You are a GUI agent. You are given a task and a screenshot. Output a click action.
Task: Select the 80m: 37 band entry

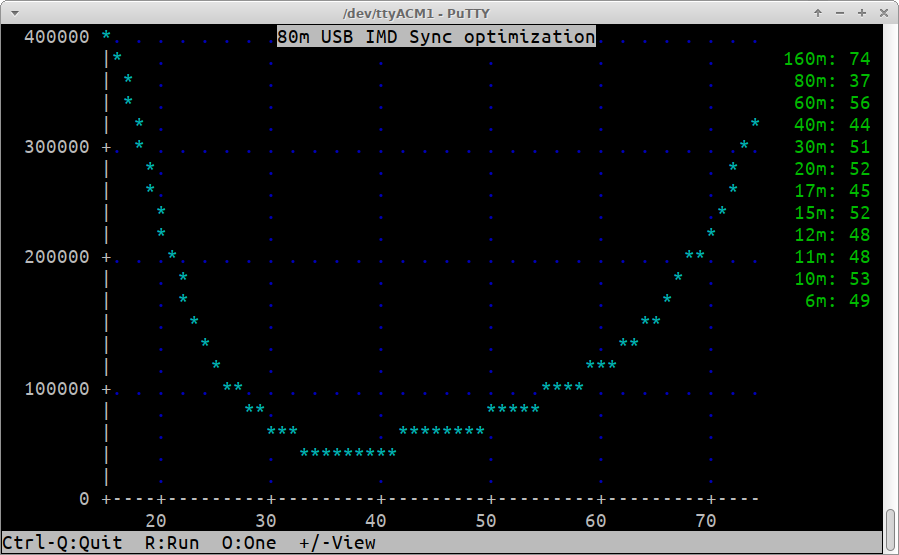click(832, 81)
